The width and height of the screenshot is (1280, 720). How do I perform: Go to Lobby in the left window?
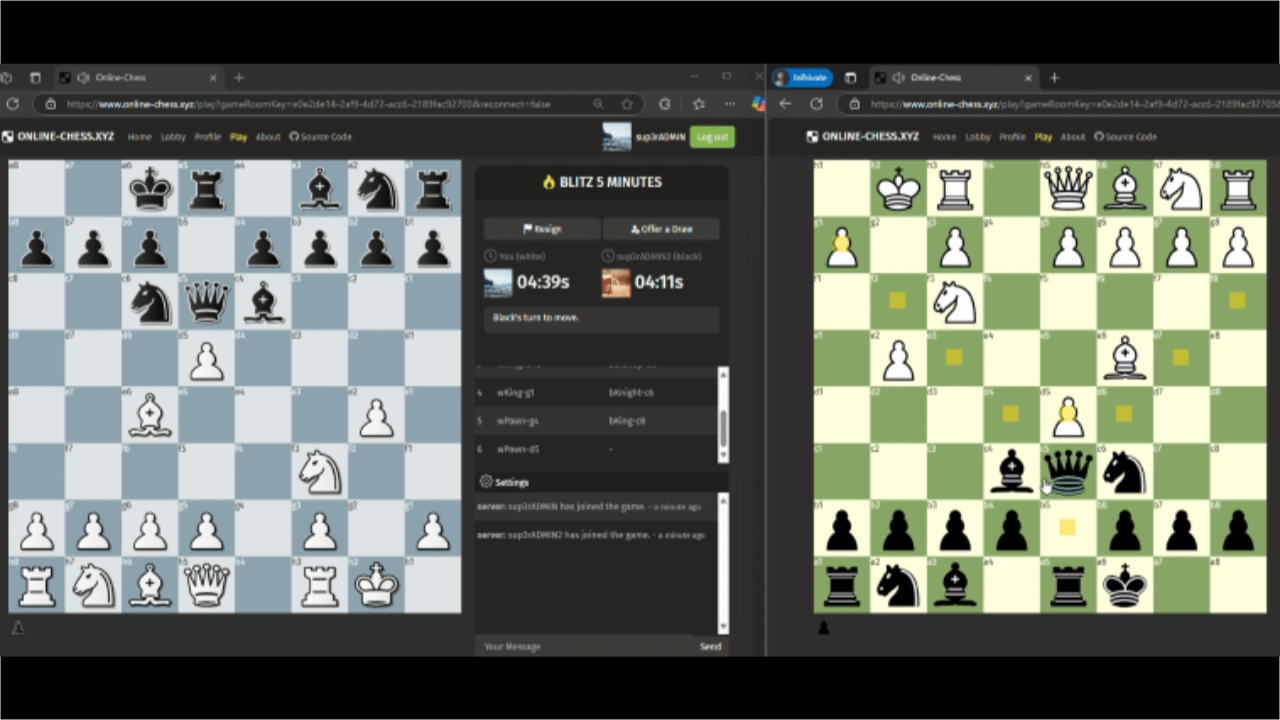tap(174, 137)
